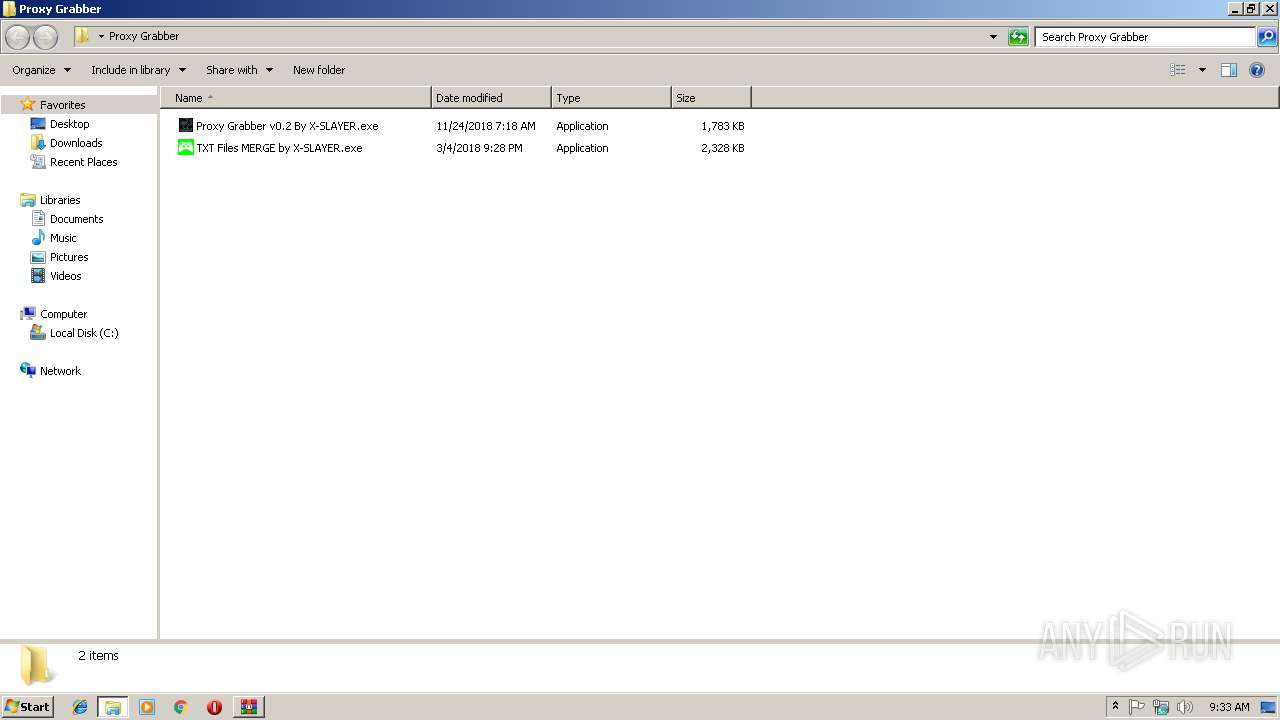Click the Back navigation arrow
1280x720 pixels.
[17, 37]
